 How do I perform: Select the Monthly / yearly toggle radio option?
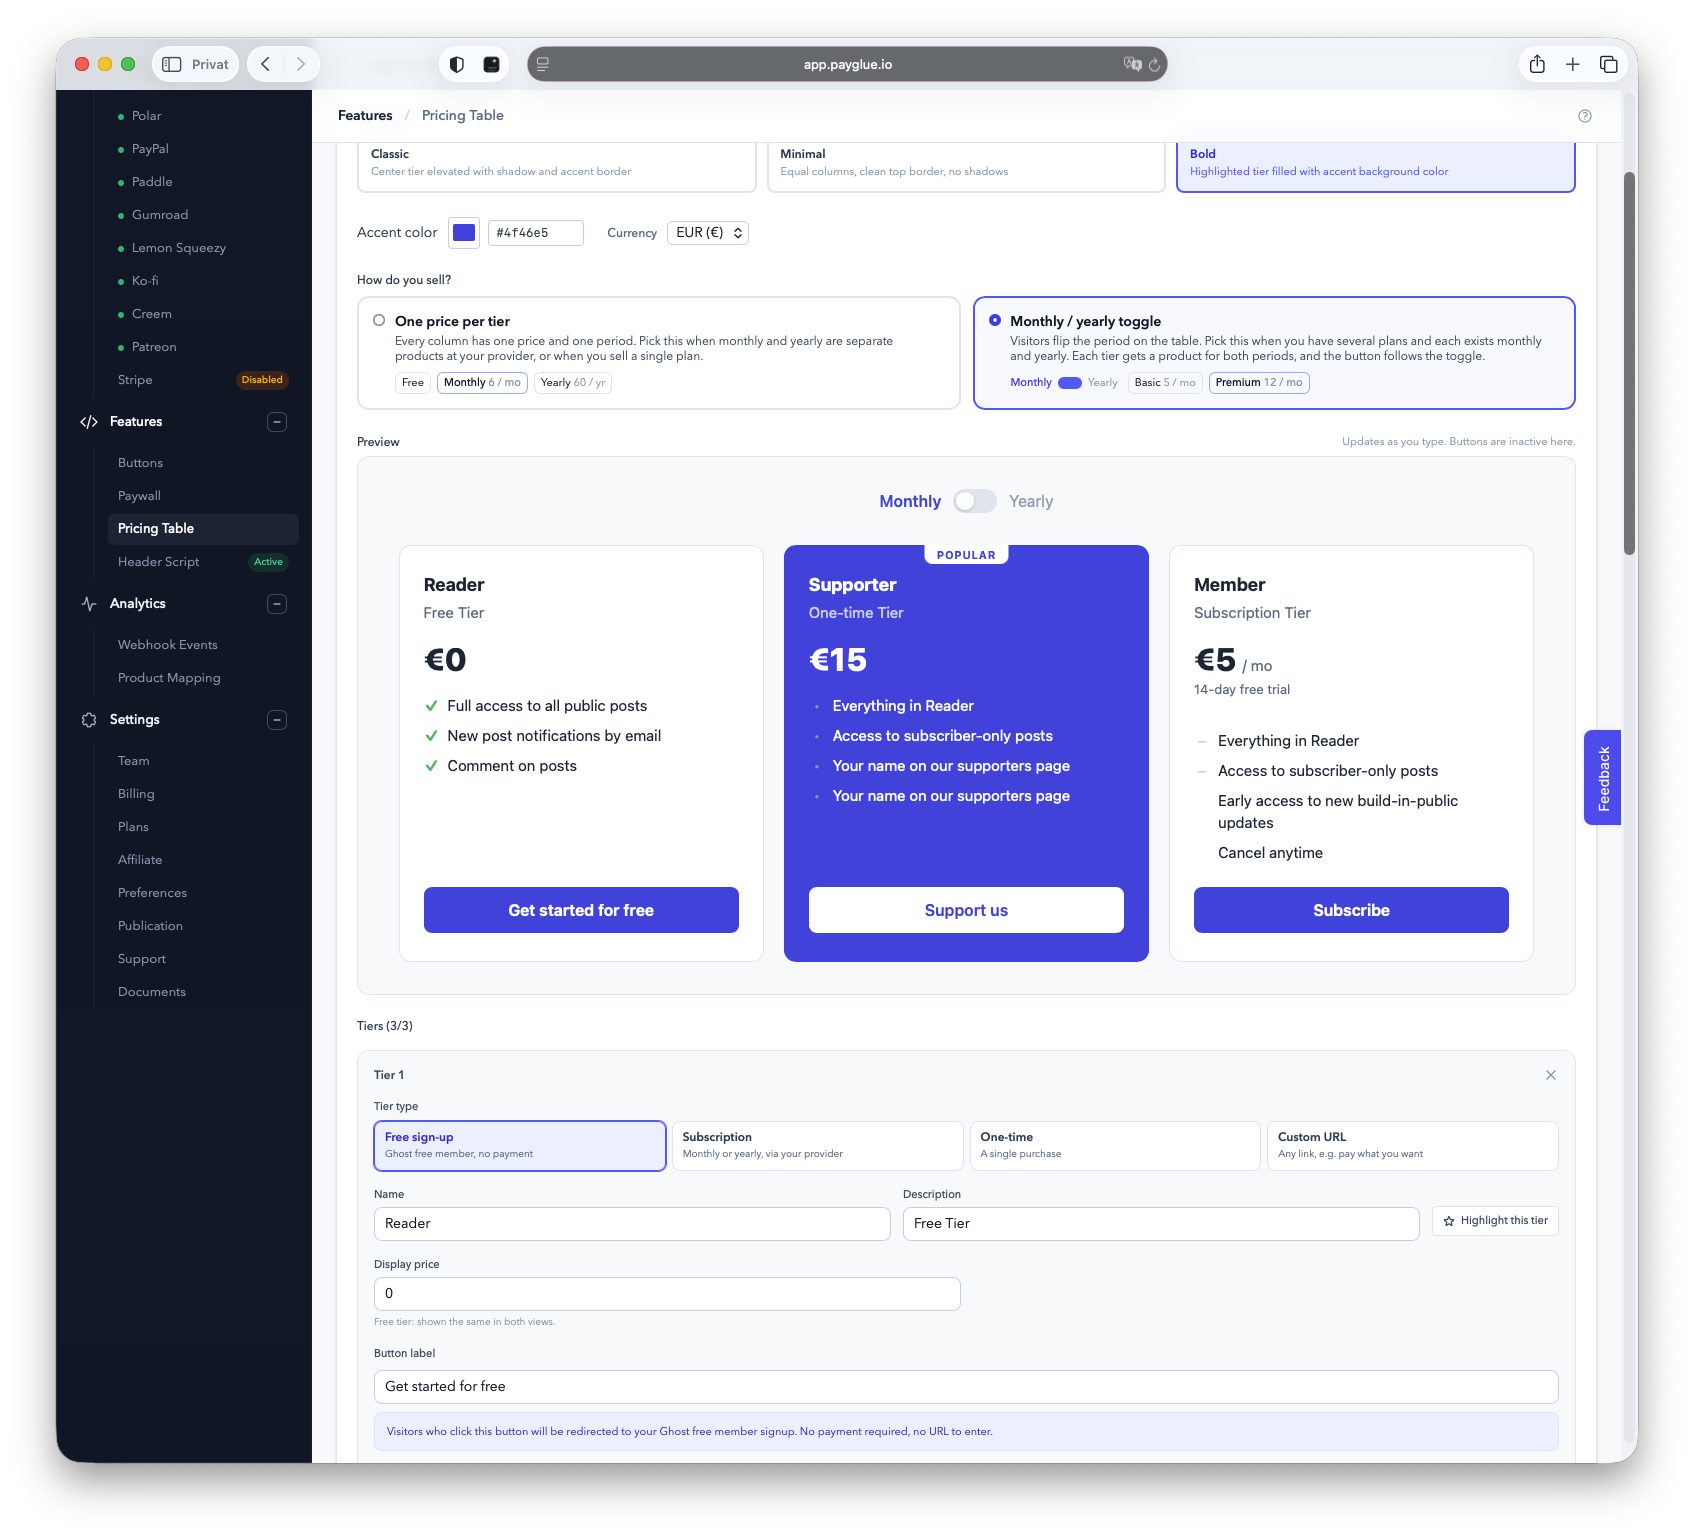(995, 321)
